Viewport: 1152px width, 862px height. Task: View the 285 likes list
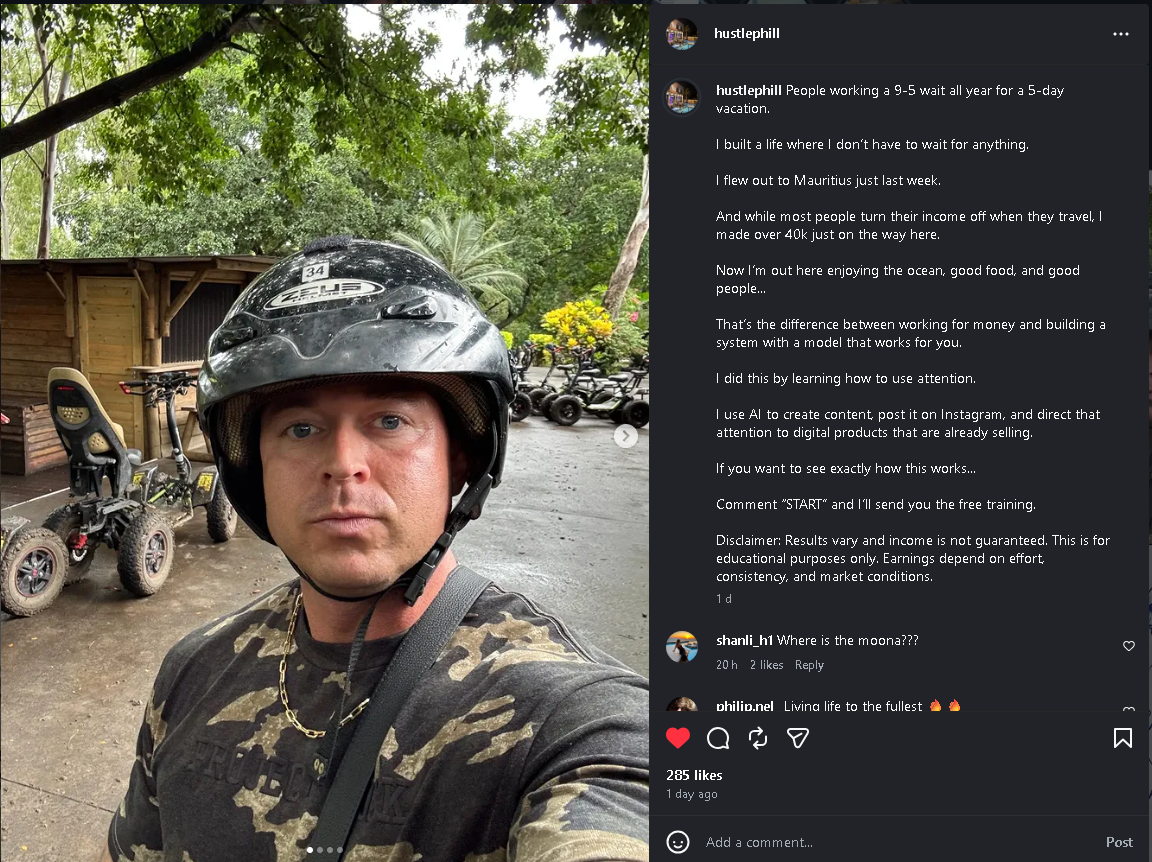pyautogui.click(x=694, y=775)
